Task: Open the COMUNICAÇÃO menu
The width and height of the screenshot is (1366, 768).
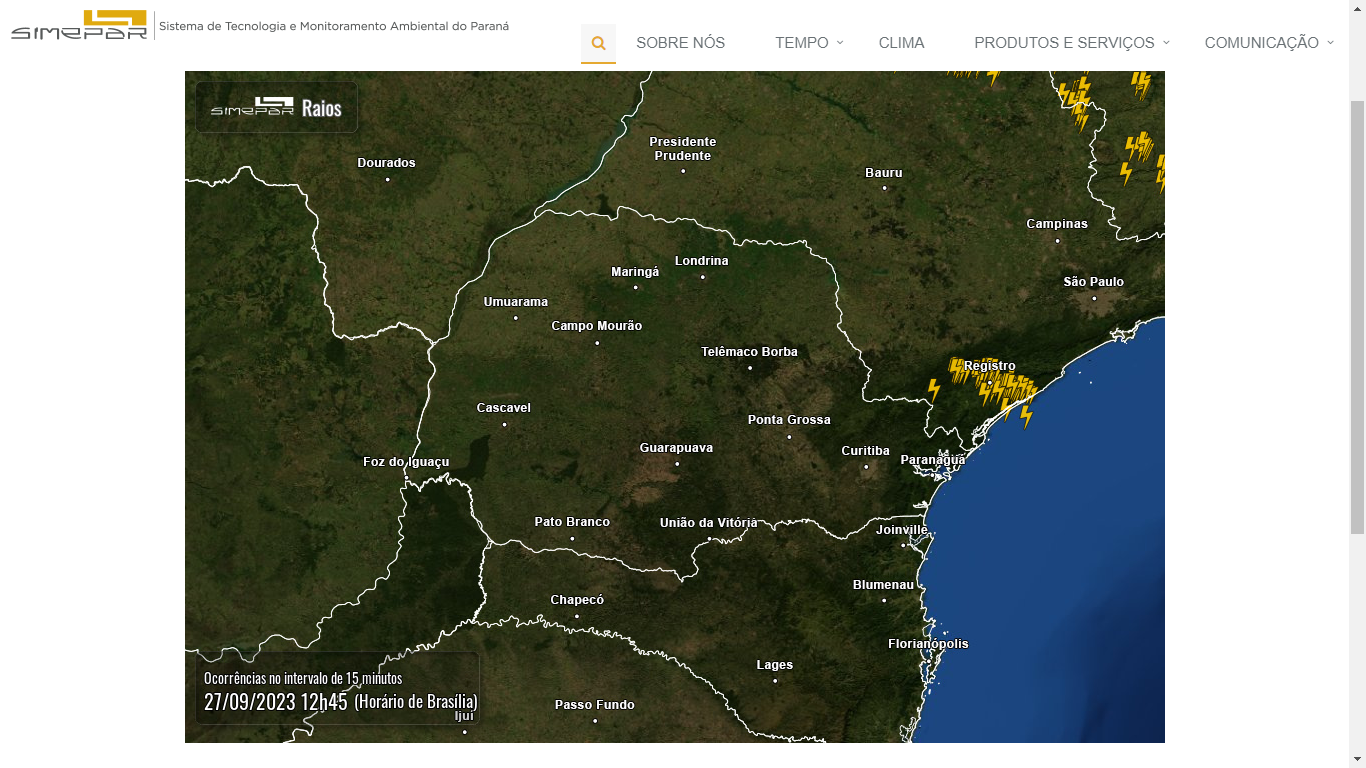Action: coord(1262,43)
